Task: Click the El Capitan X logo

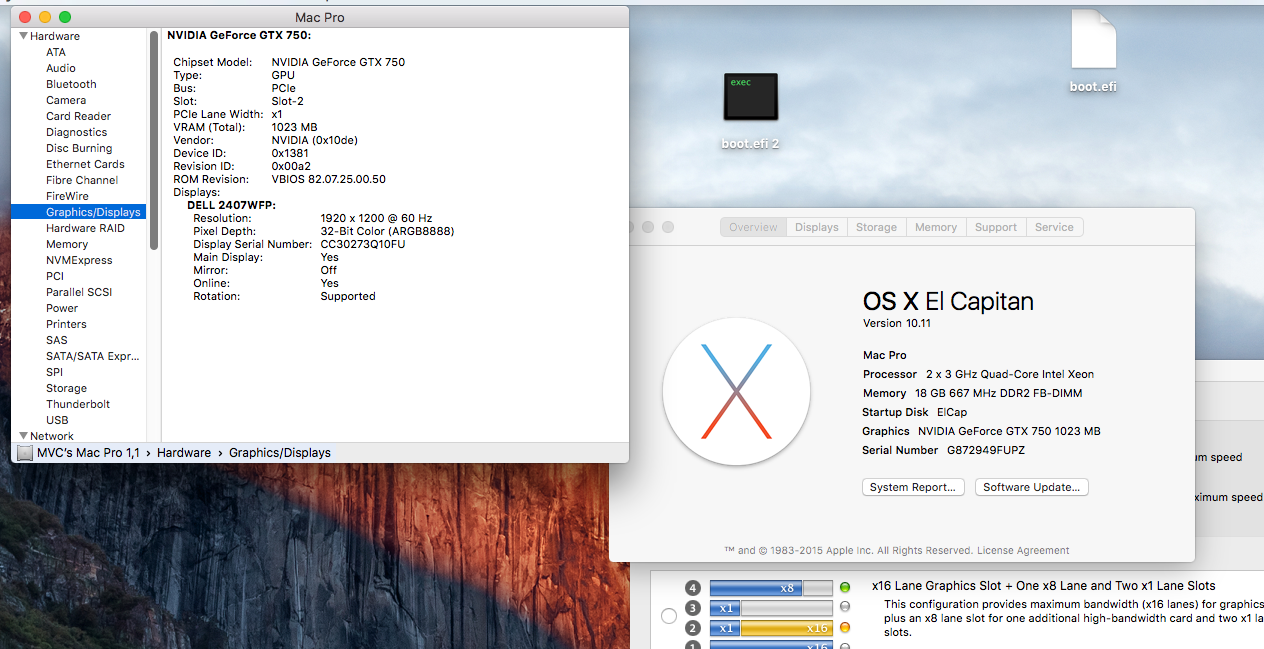Action: 736,391
